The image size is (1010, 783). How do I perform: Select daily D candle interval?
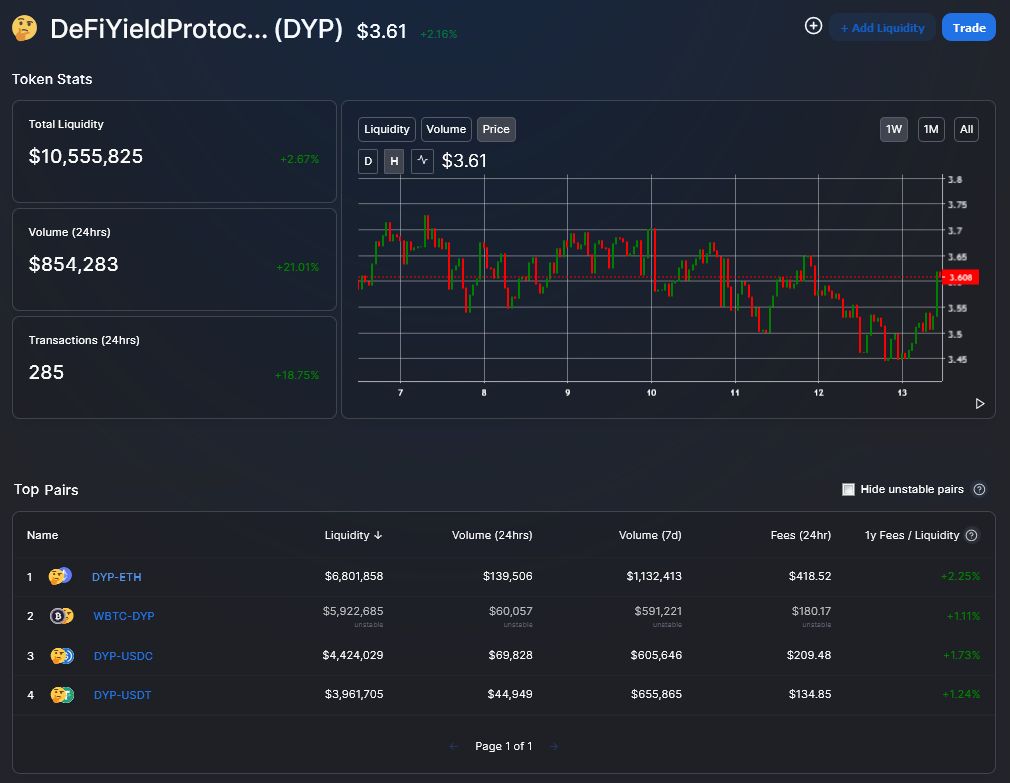point(368,161)
